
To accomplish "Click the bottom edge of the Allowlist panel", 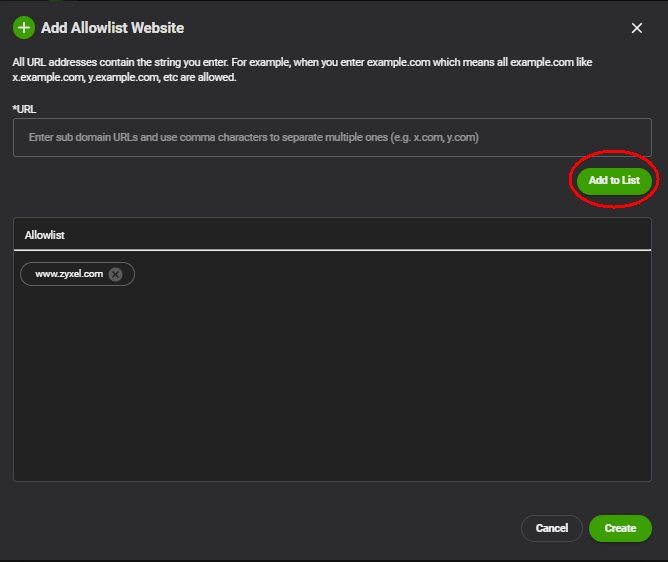I will (331, 481).
